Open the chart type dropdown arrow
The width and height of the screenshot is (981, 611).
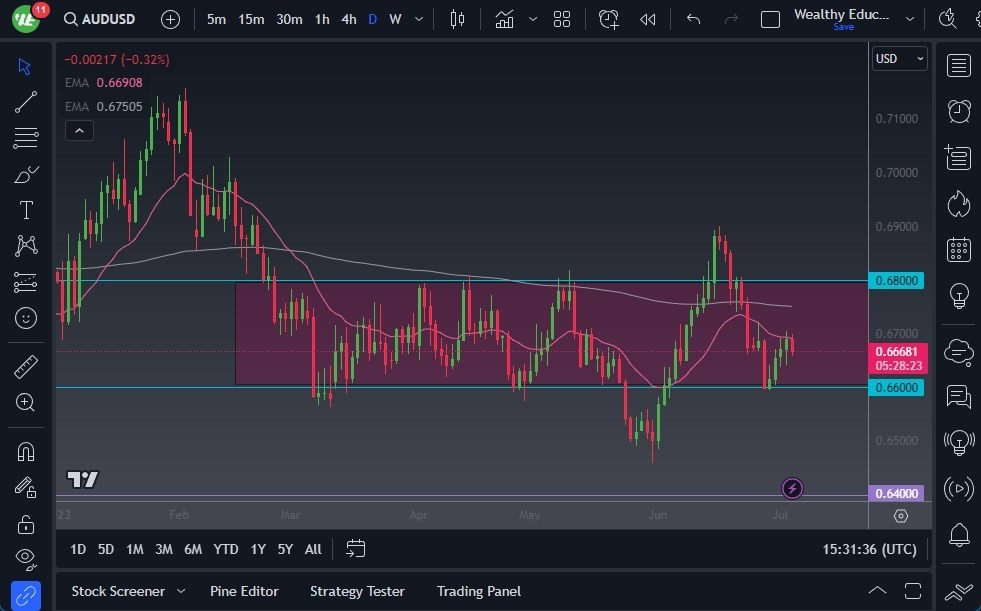[533, 19]
